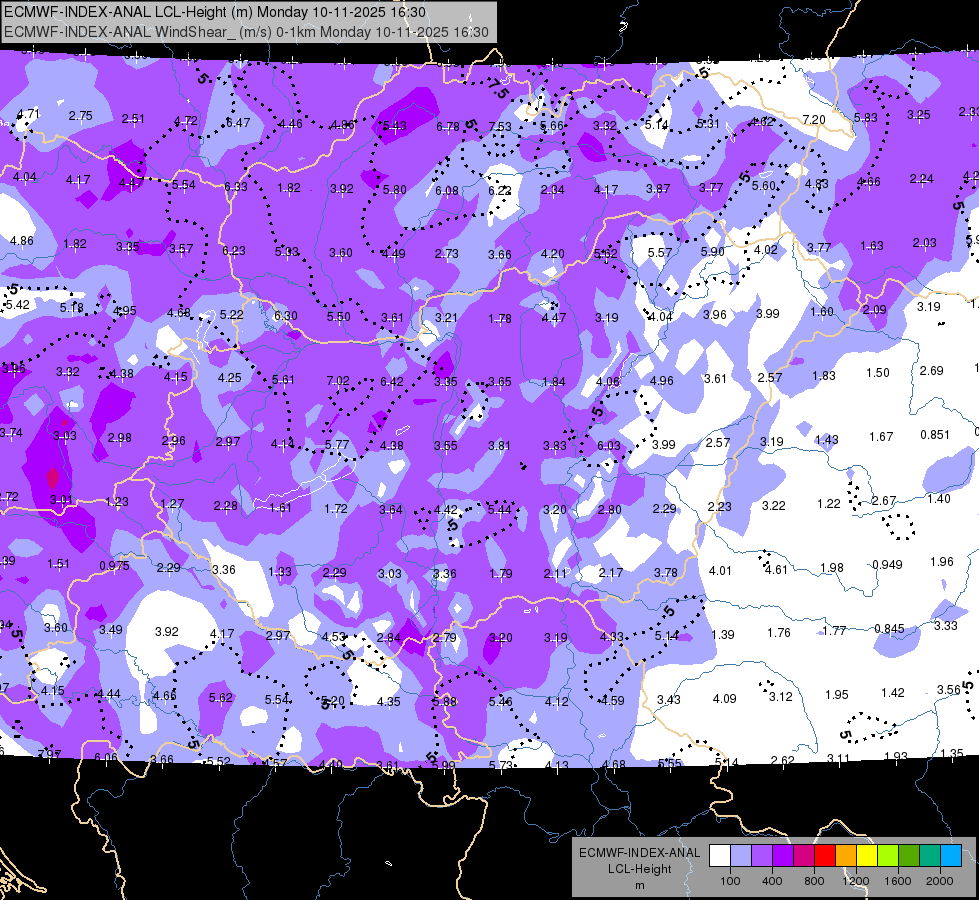Click the wind shear value '0.975'
Screen dimensions: 979x900
click(x=114, y=566)
